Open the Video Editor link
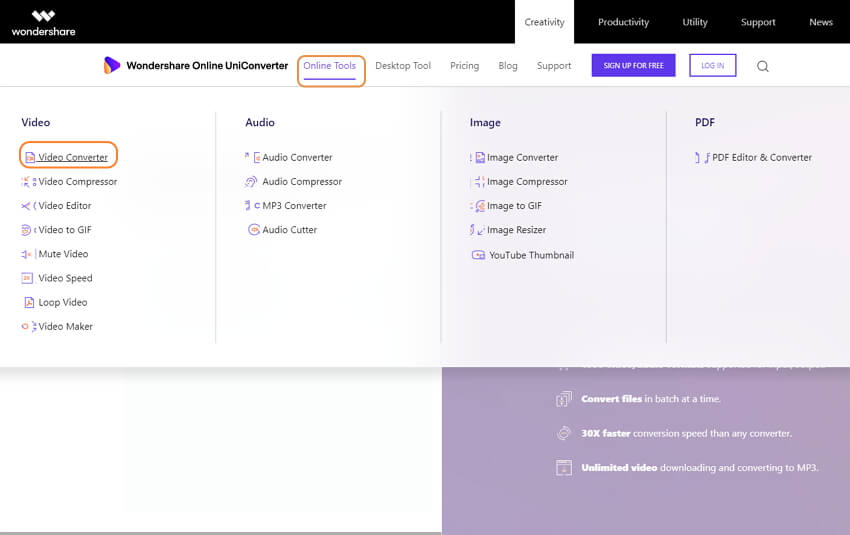850x535 pixels. coord(65,205)
